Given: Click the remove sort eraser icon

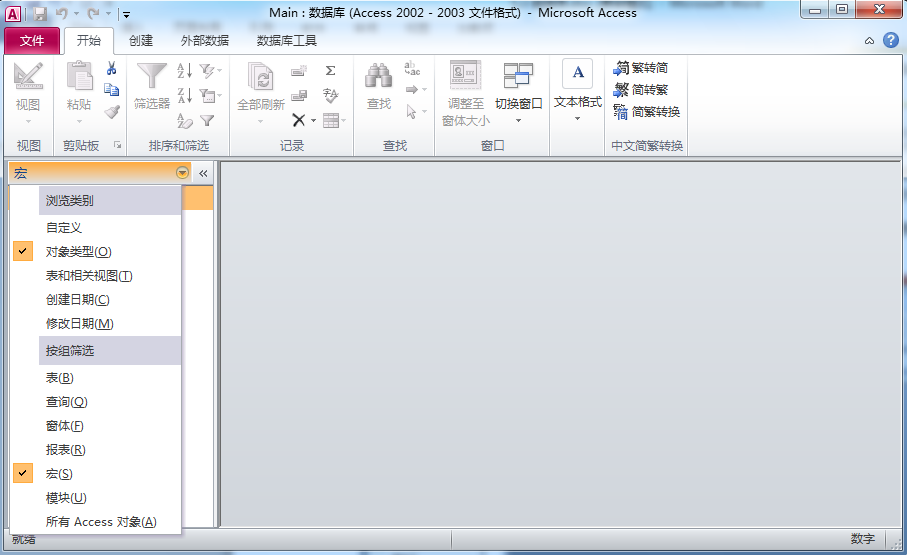Looking at the screenshot, I should (185, 120).
